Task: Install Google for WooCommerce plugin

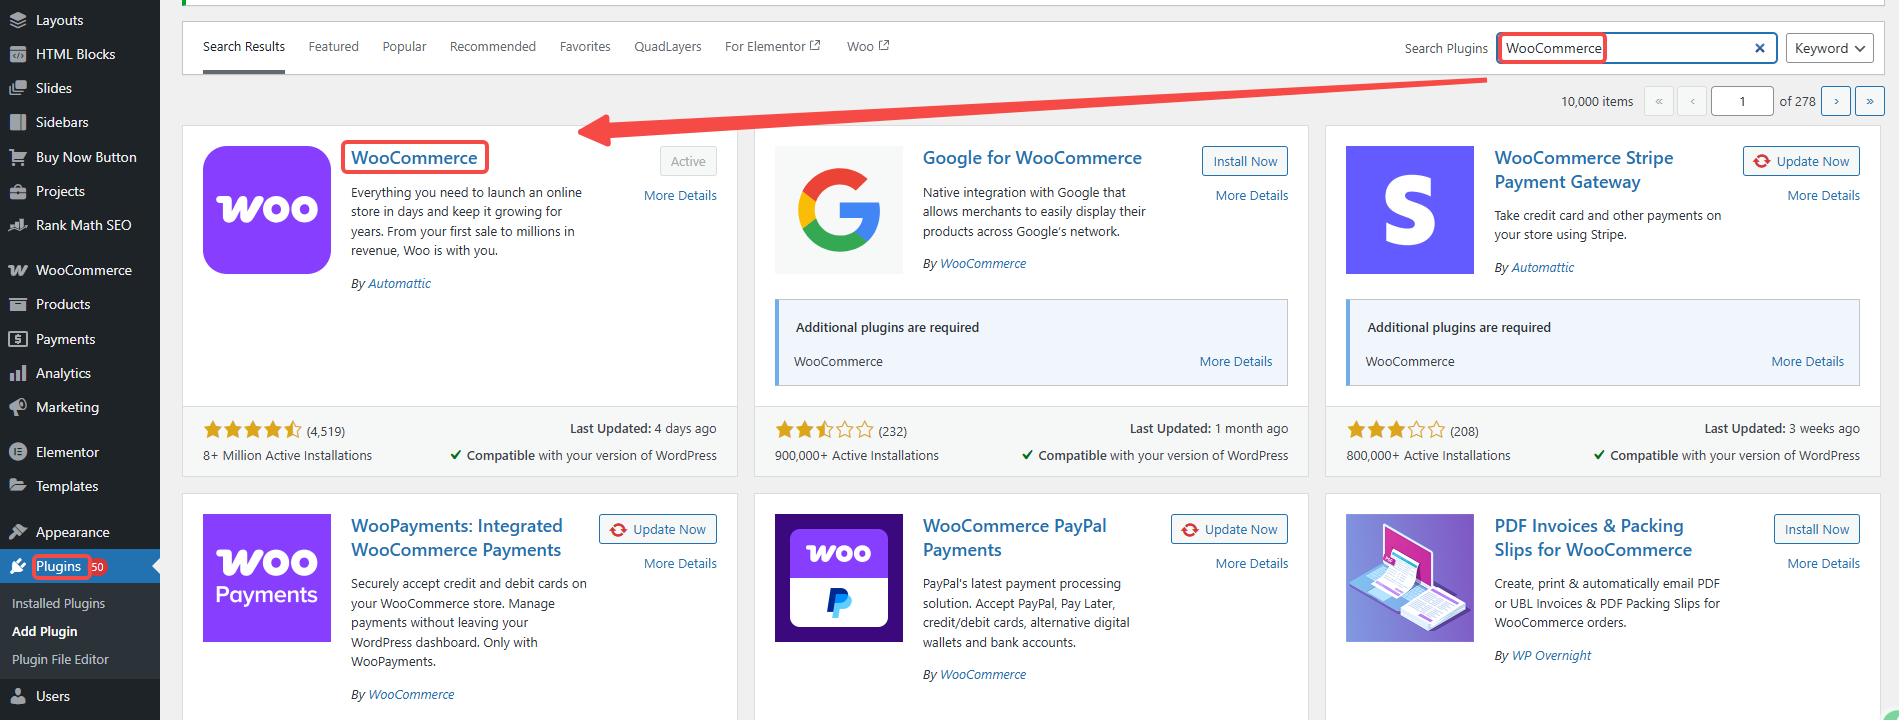Action: (x=1245, y=161)
